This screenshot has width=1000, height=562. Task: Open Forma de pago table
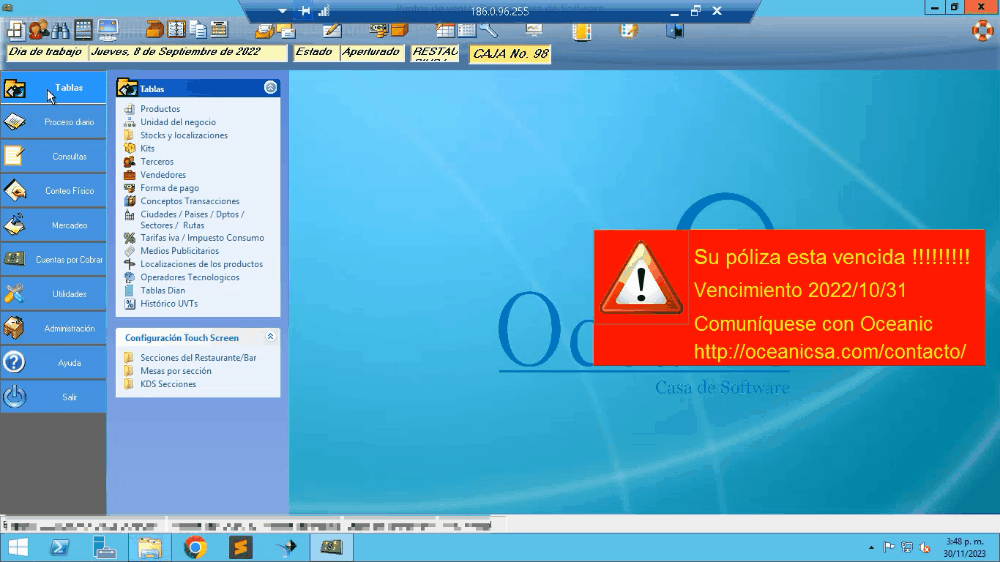169,188
